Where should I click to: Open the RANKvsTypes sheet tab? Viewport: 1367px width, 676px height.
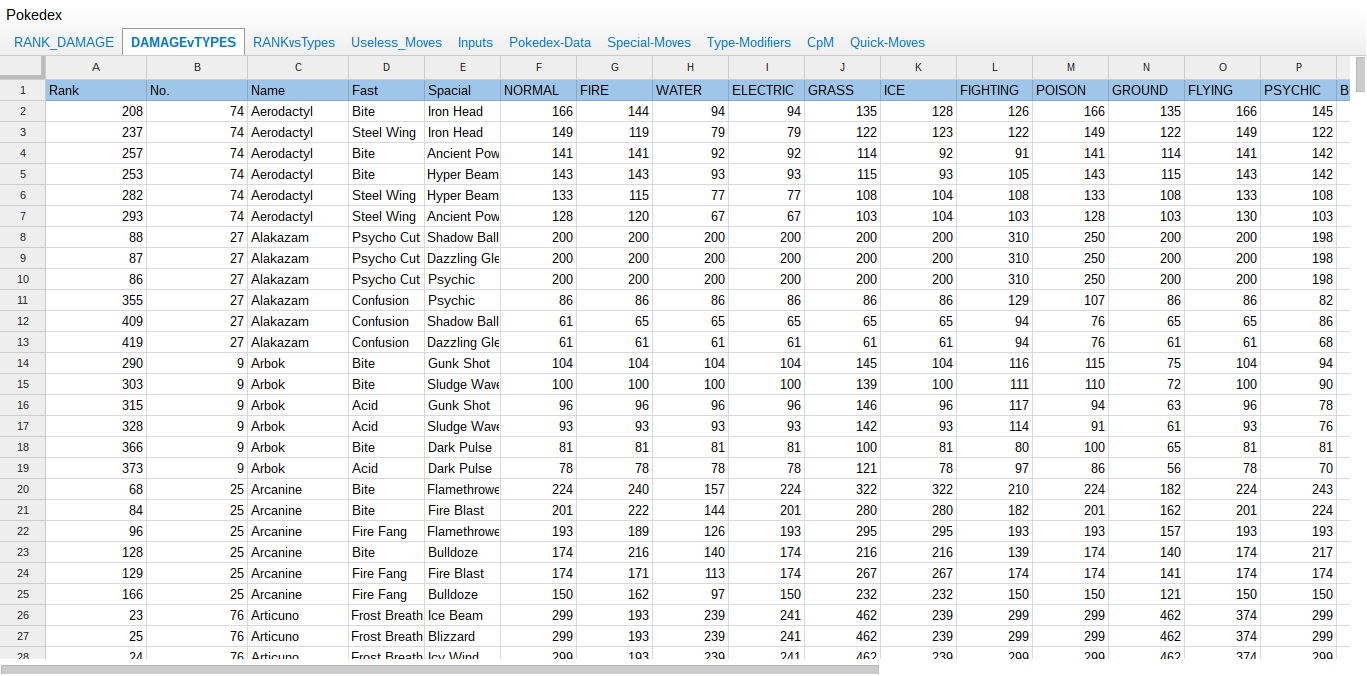[x=293, y=42]
